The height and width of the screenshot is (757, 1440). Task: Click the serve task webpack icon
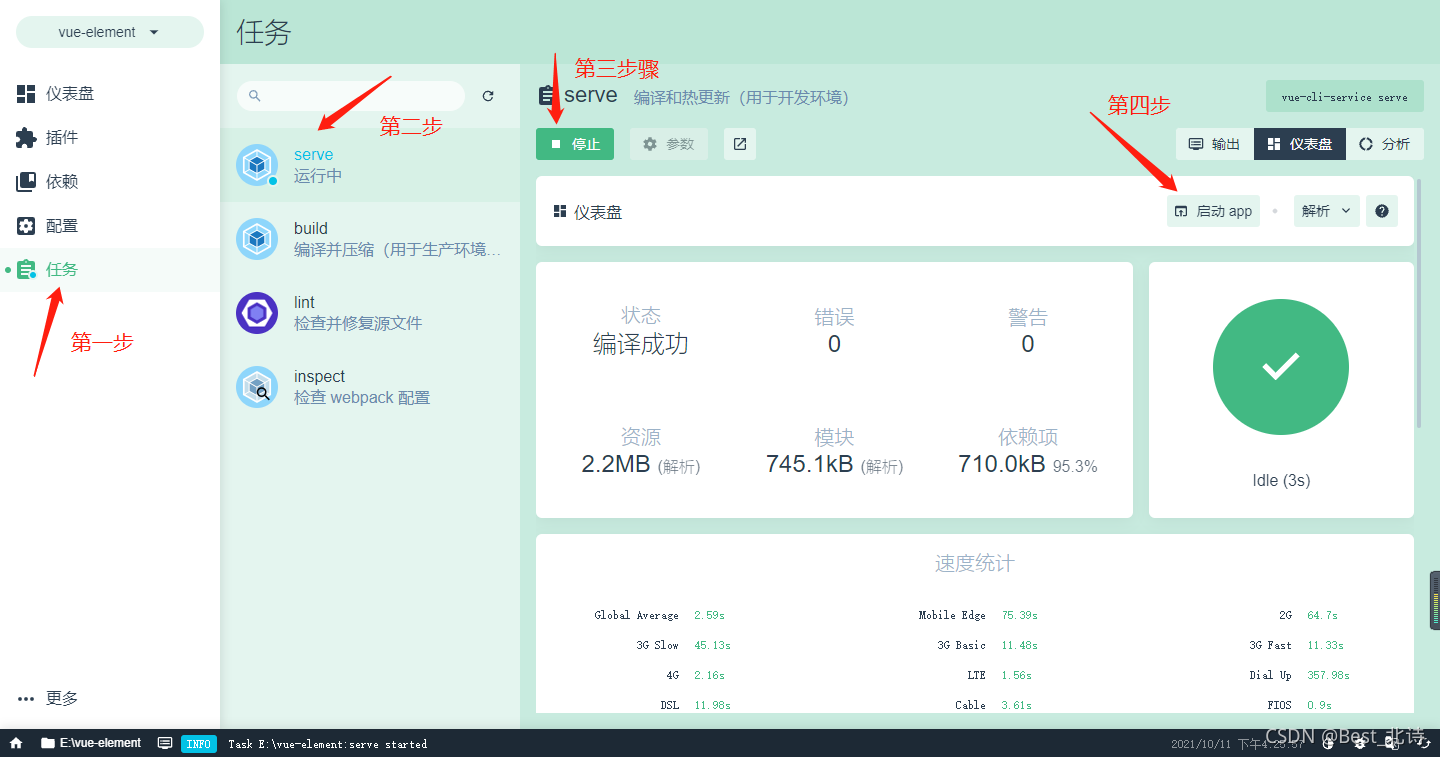(257, 165)
